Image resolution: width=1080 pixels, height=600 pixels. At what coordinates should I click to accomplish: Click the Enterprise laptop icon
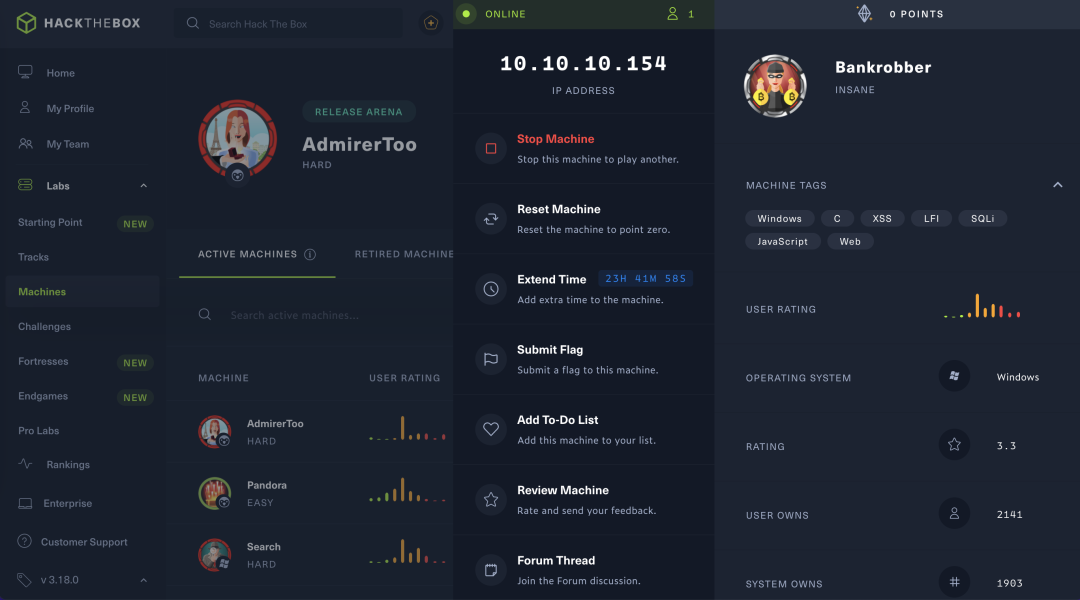click(x=25, y=503)
